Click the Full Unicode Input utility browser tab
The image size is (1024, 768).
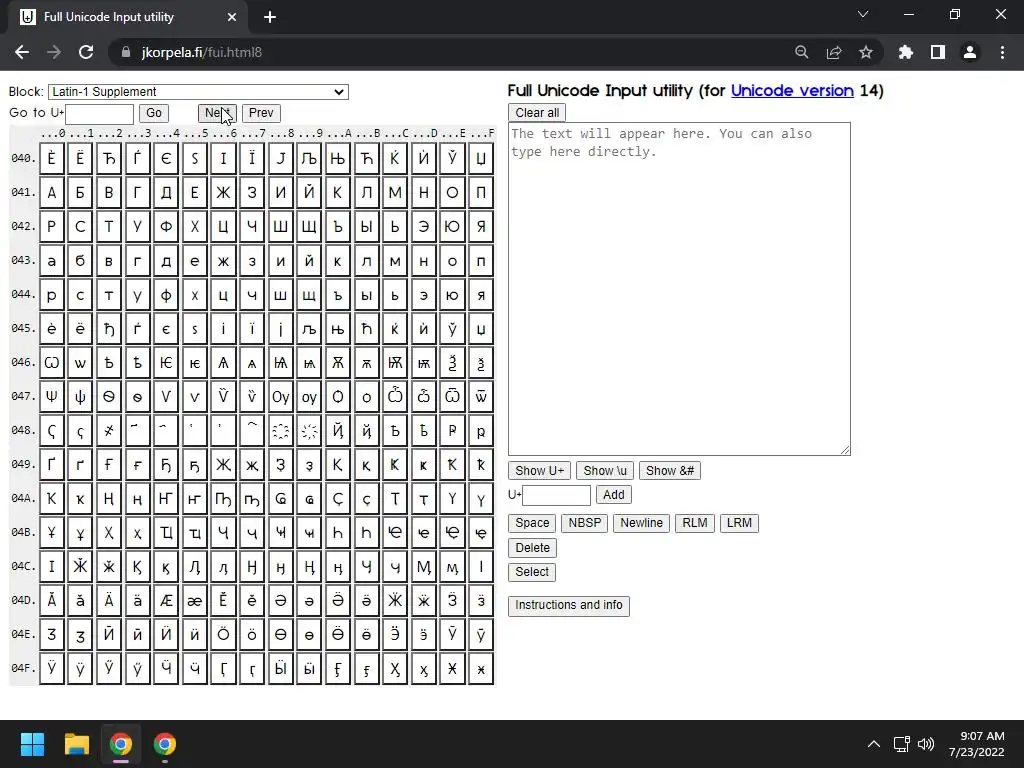128,17
